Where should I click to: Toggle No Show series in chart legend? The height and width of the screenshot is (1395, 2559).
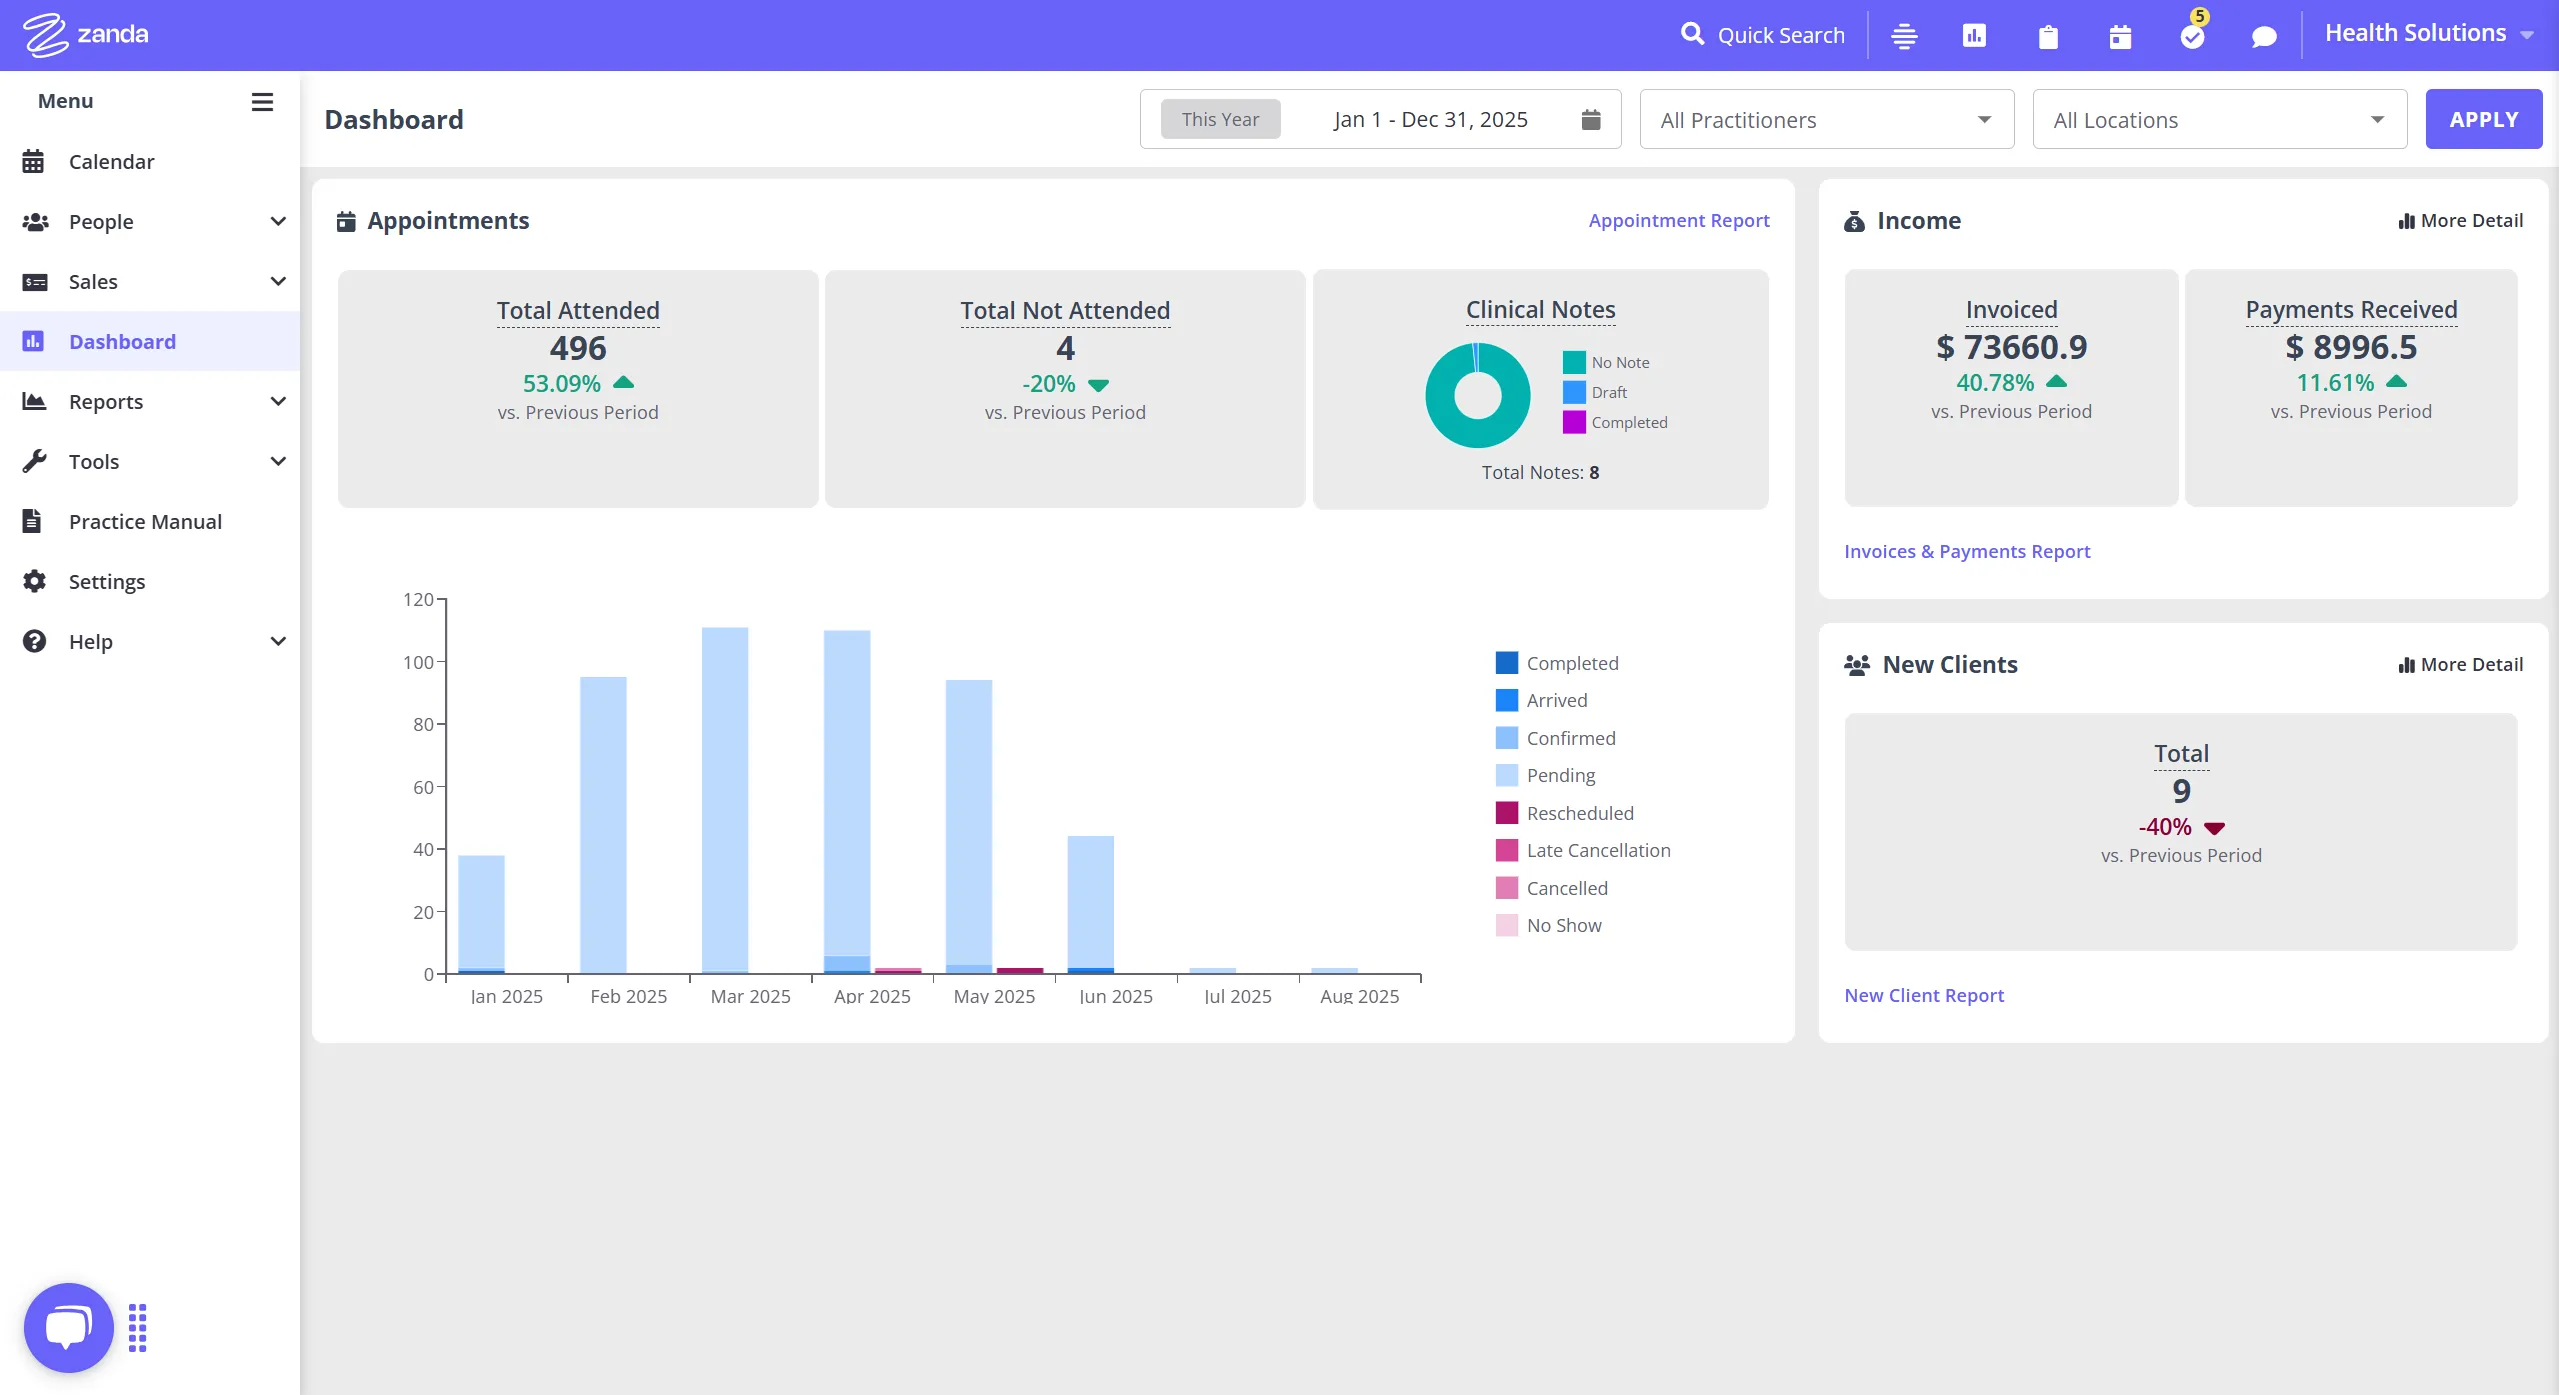[x=1562, y=925]
